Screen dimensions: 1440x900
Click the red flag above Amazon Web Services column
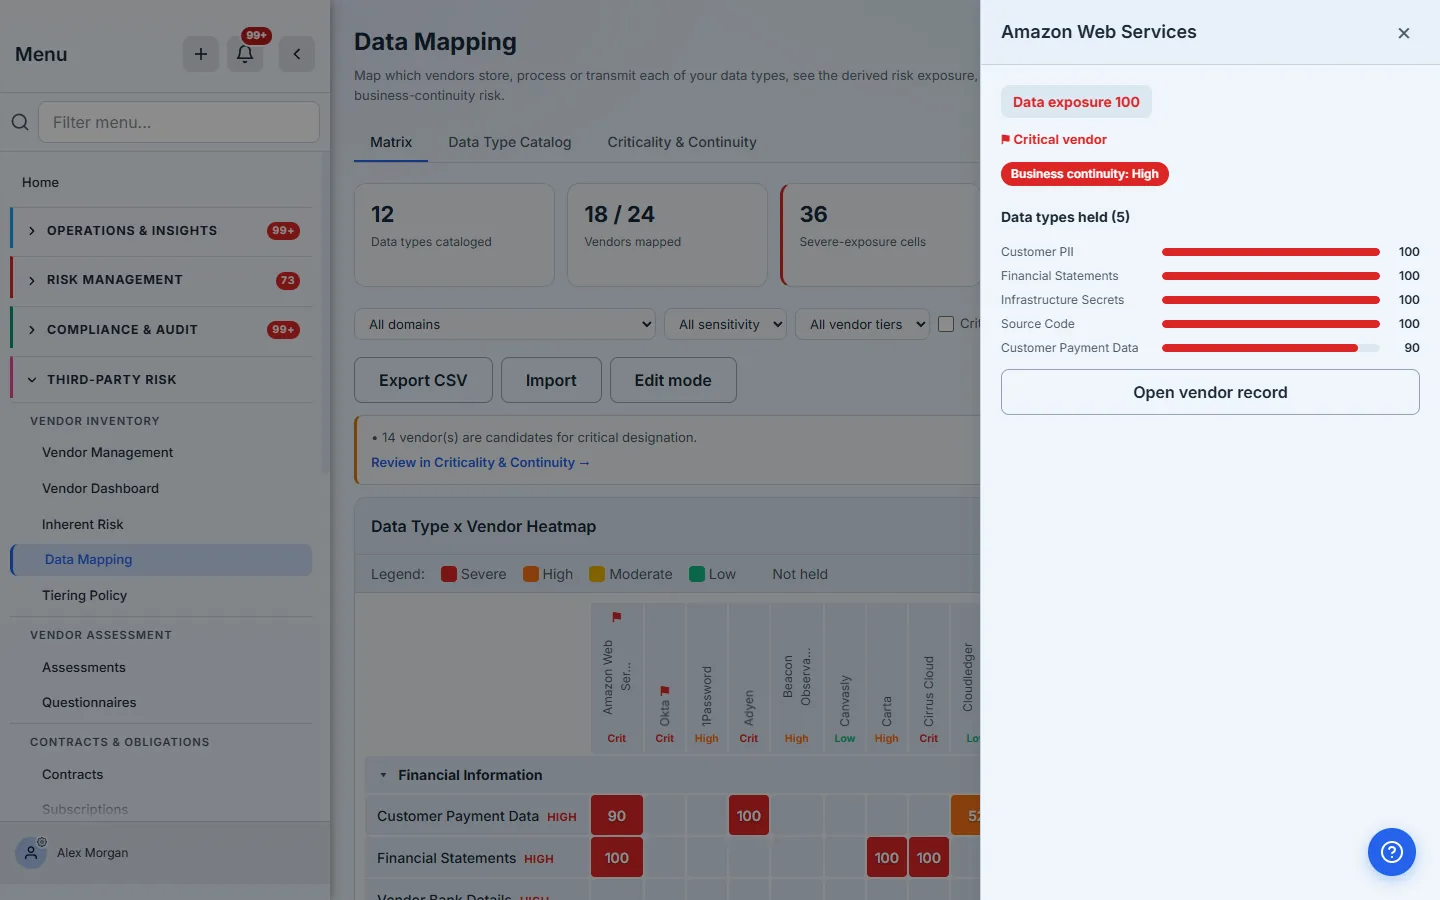pyautogui.click(x=617, y=617)
